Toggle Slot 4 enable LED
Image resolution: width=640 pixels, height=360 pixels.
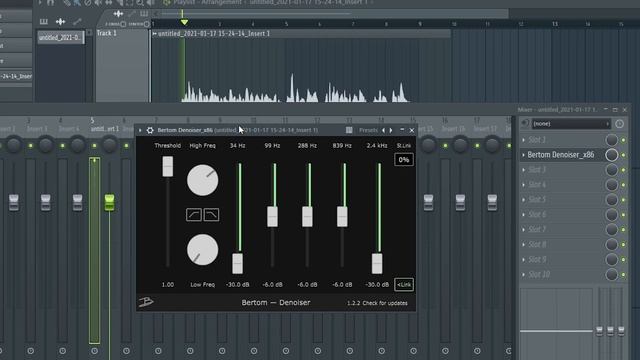coord(623,185)
